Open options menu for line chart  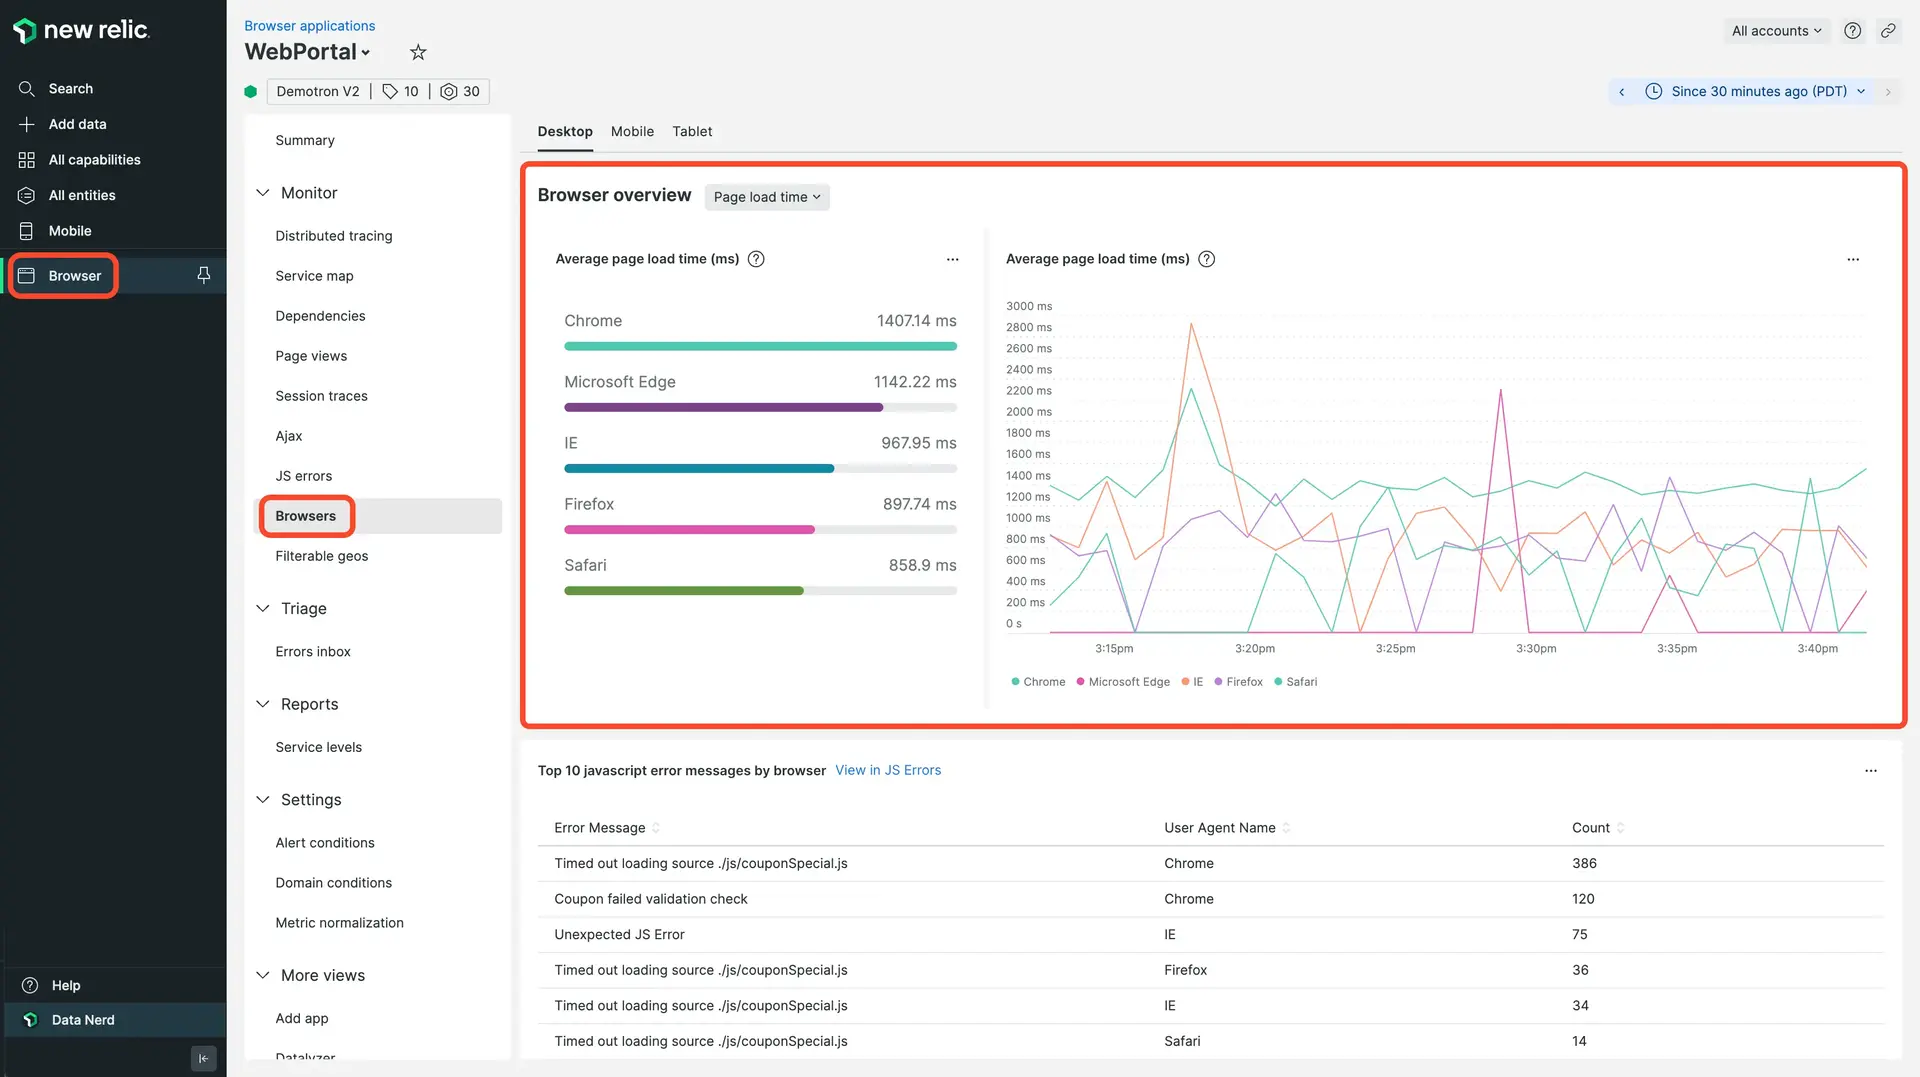(1852, 259)
